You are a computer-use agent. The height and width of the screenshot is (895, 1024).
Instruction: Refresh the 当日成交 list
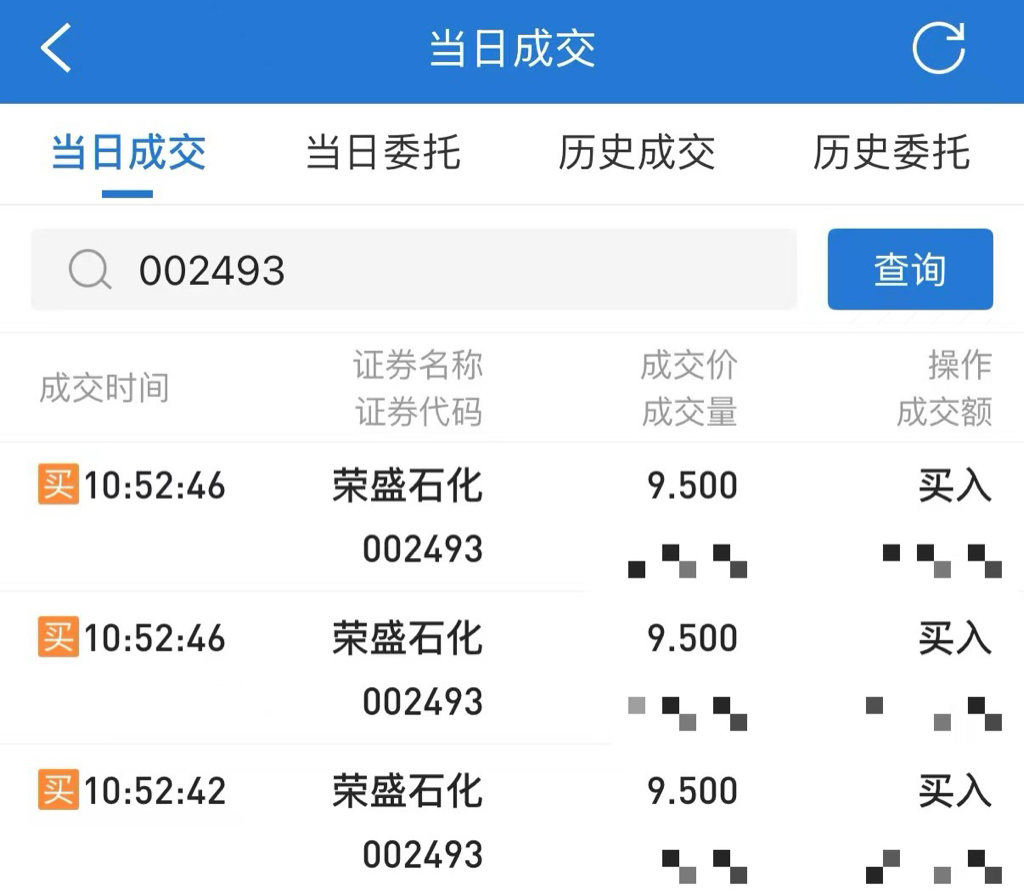tap(939, 48)
